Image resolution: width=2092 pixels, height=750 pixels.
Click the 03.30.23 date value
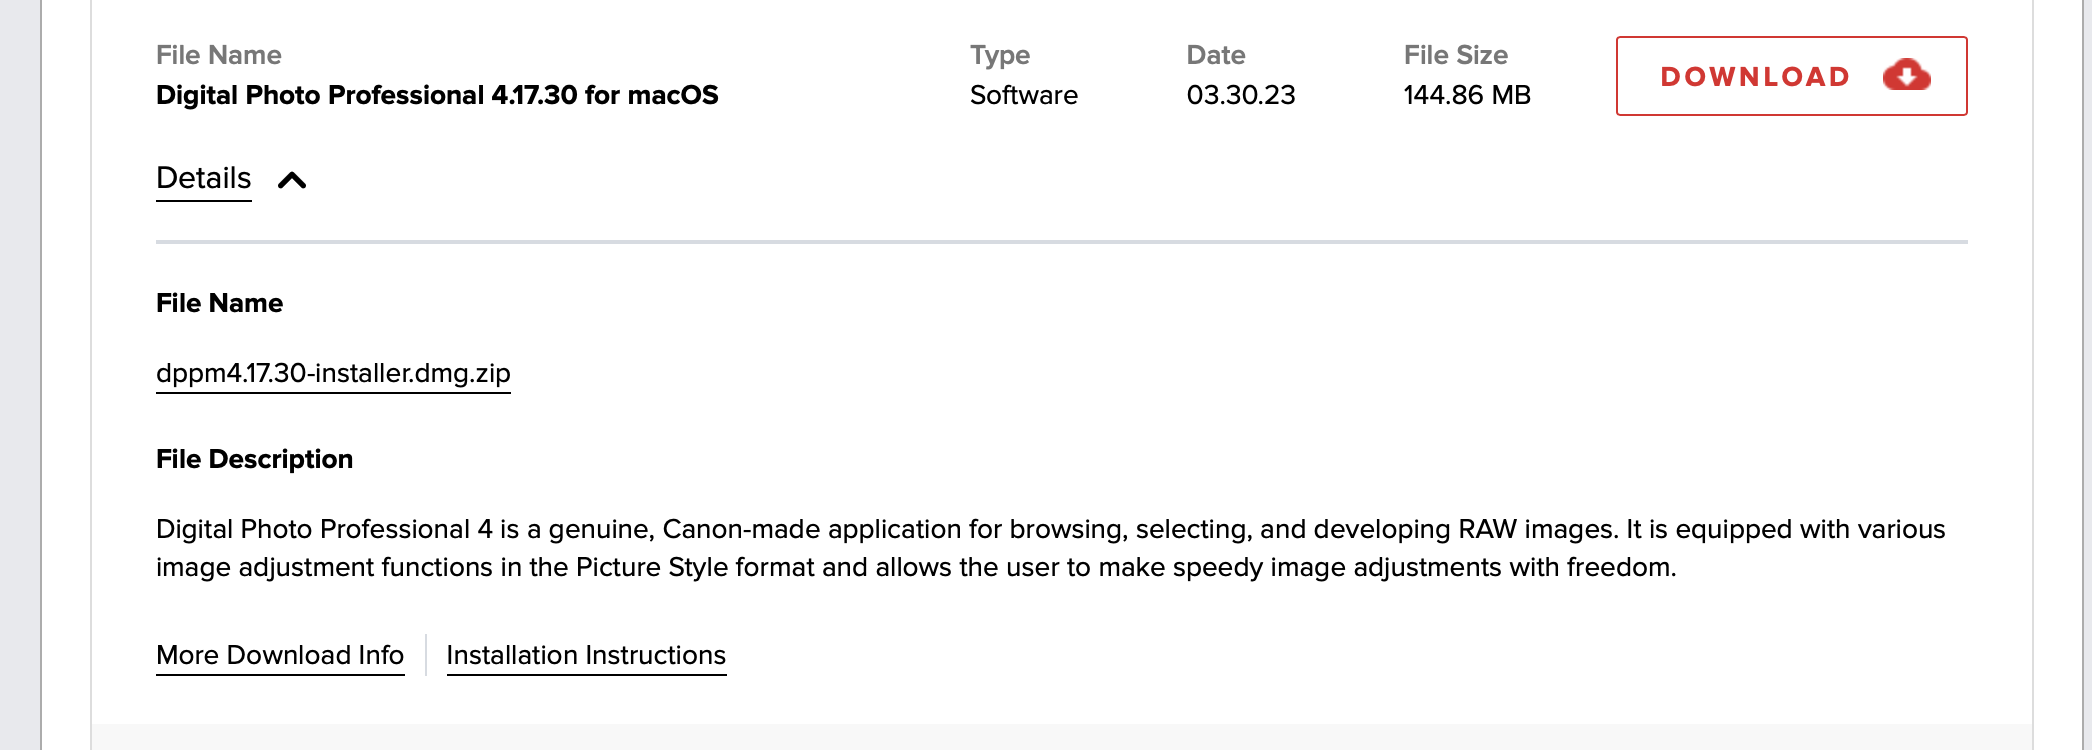(1240, 95)
